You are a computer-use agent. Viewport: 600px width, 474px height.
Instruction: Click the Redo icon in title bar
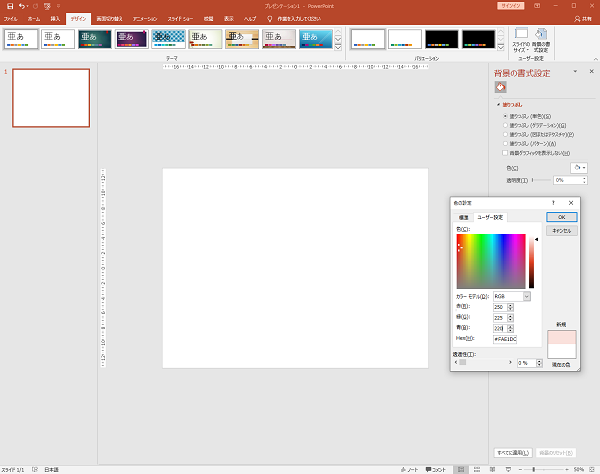coord(36,6)
